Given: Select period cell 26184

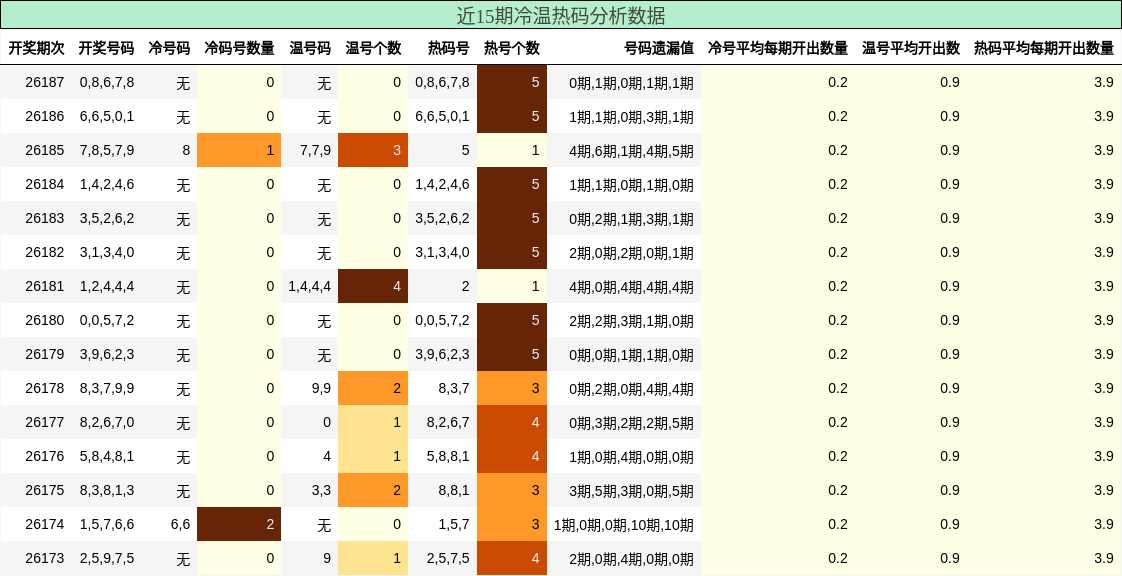Looking at the screenshot, I should point(44,184).
